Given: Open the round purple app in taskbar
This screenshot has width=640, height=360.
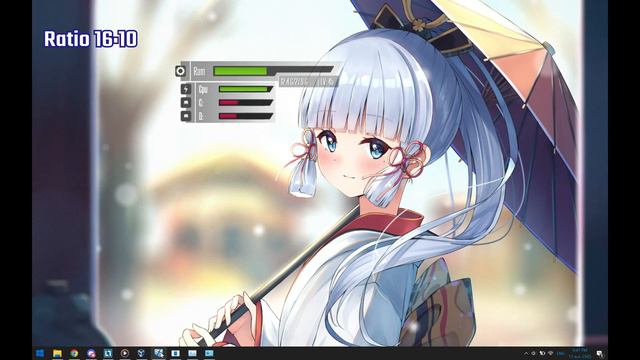Looking at the screenshot, I should point(91,353).
